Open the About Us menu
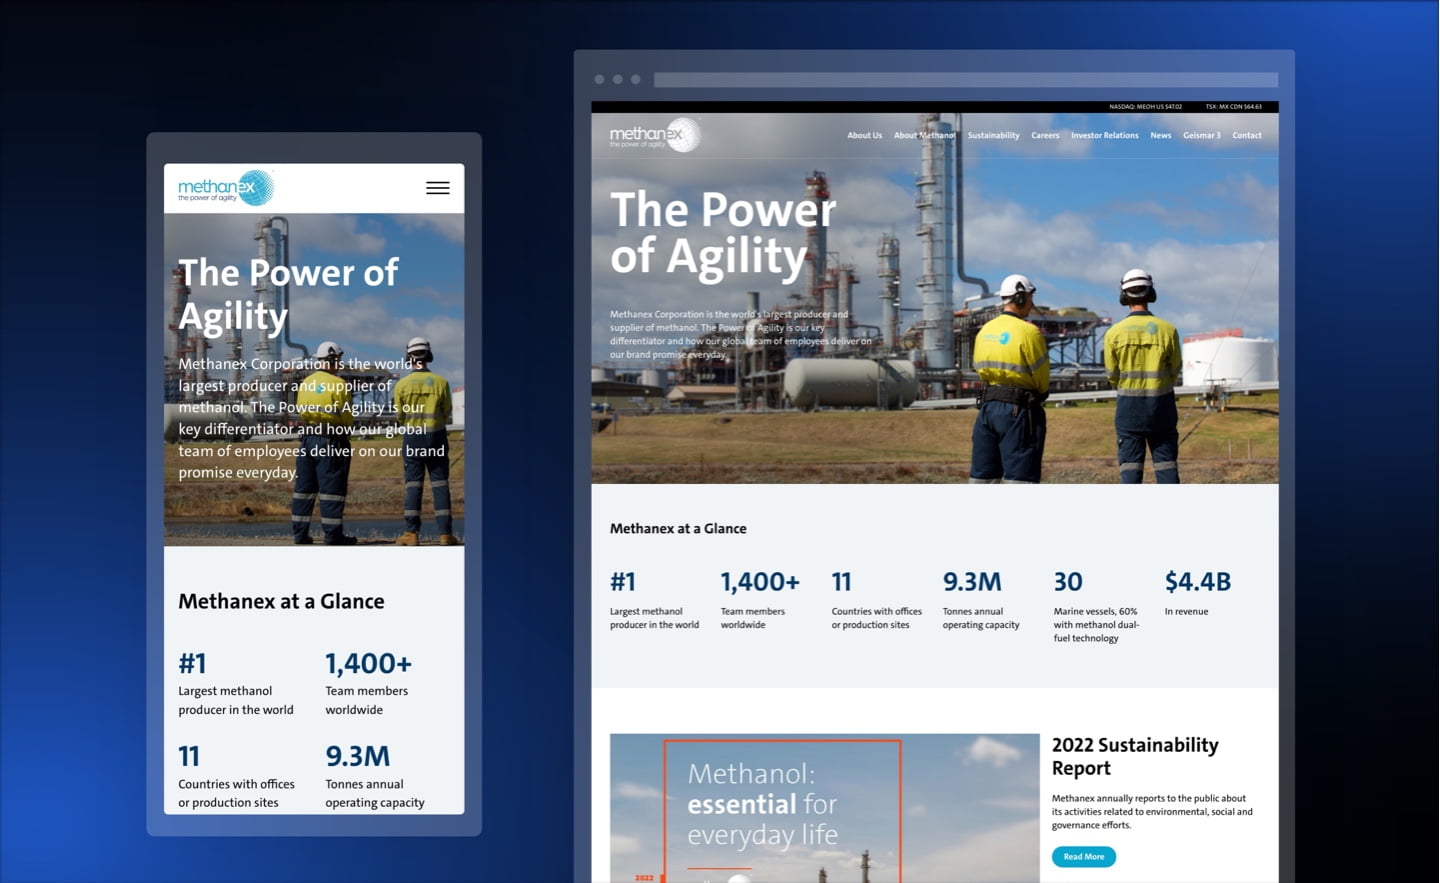 click(864, 135)
